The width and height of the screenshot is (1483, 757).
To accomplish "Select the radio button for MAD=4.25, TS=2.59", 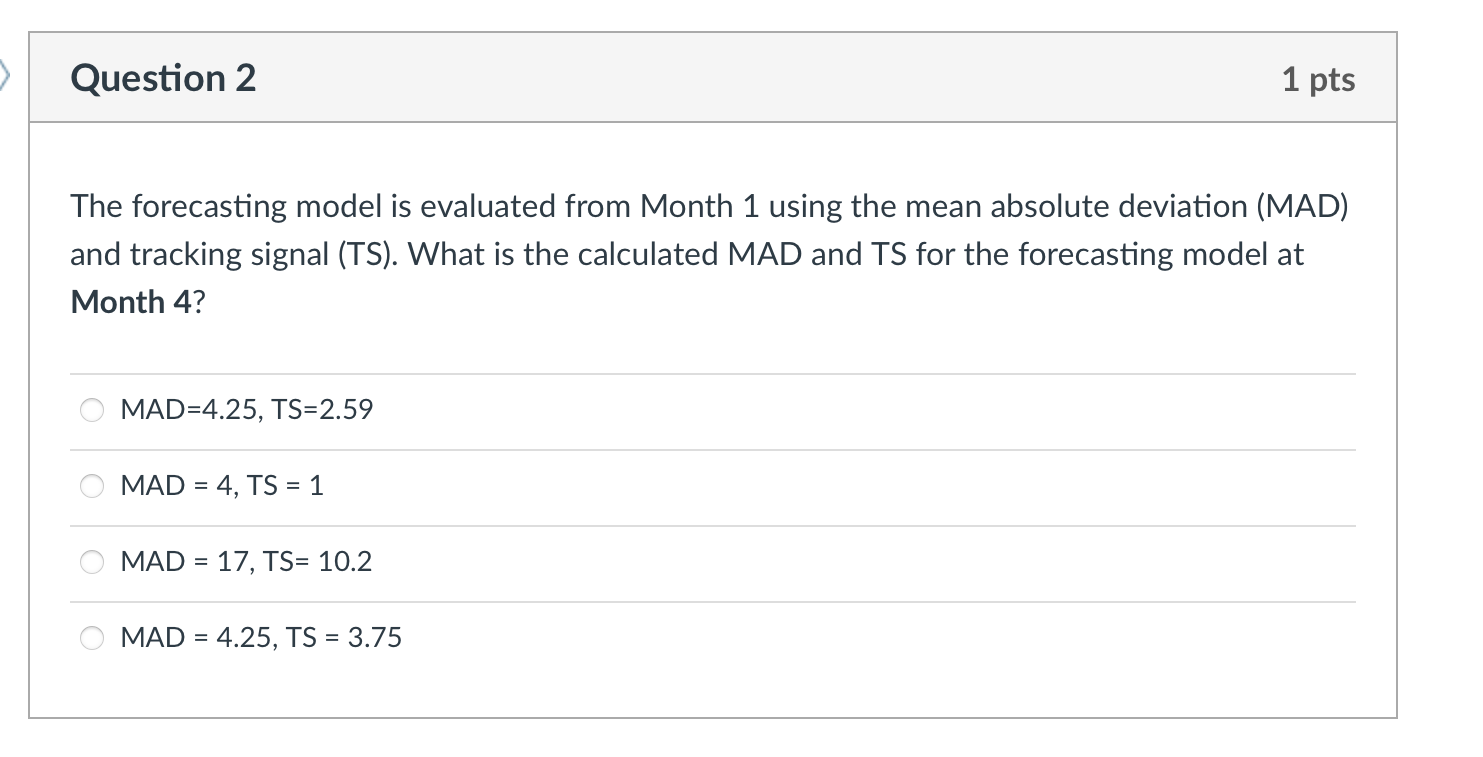I will point(91,409).
